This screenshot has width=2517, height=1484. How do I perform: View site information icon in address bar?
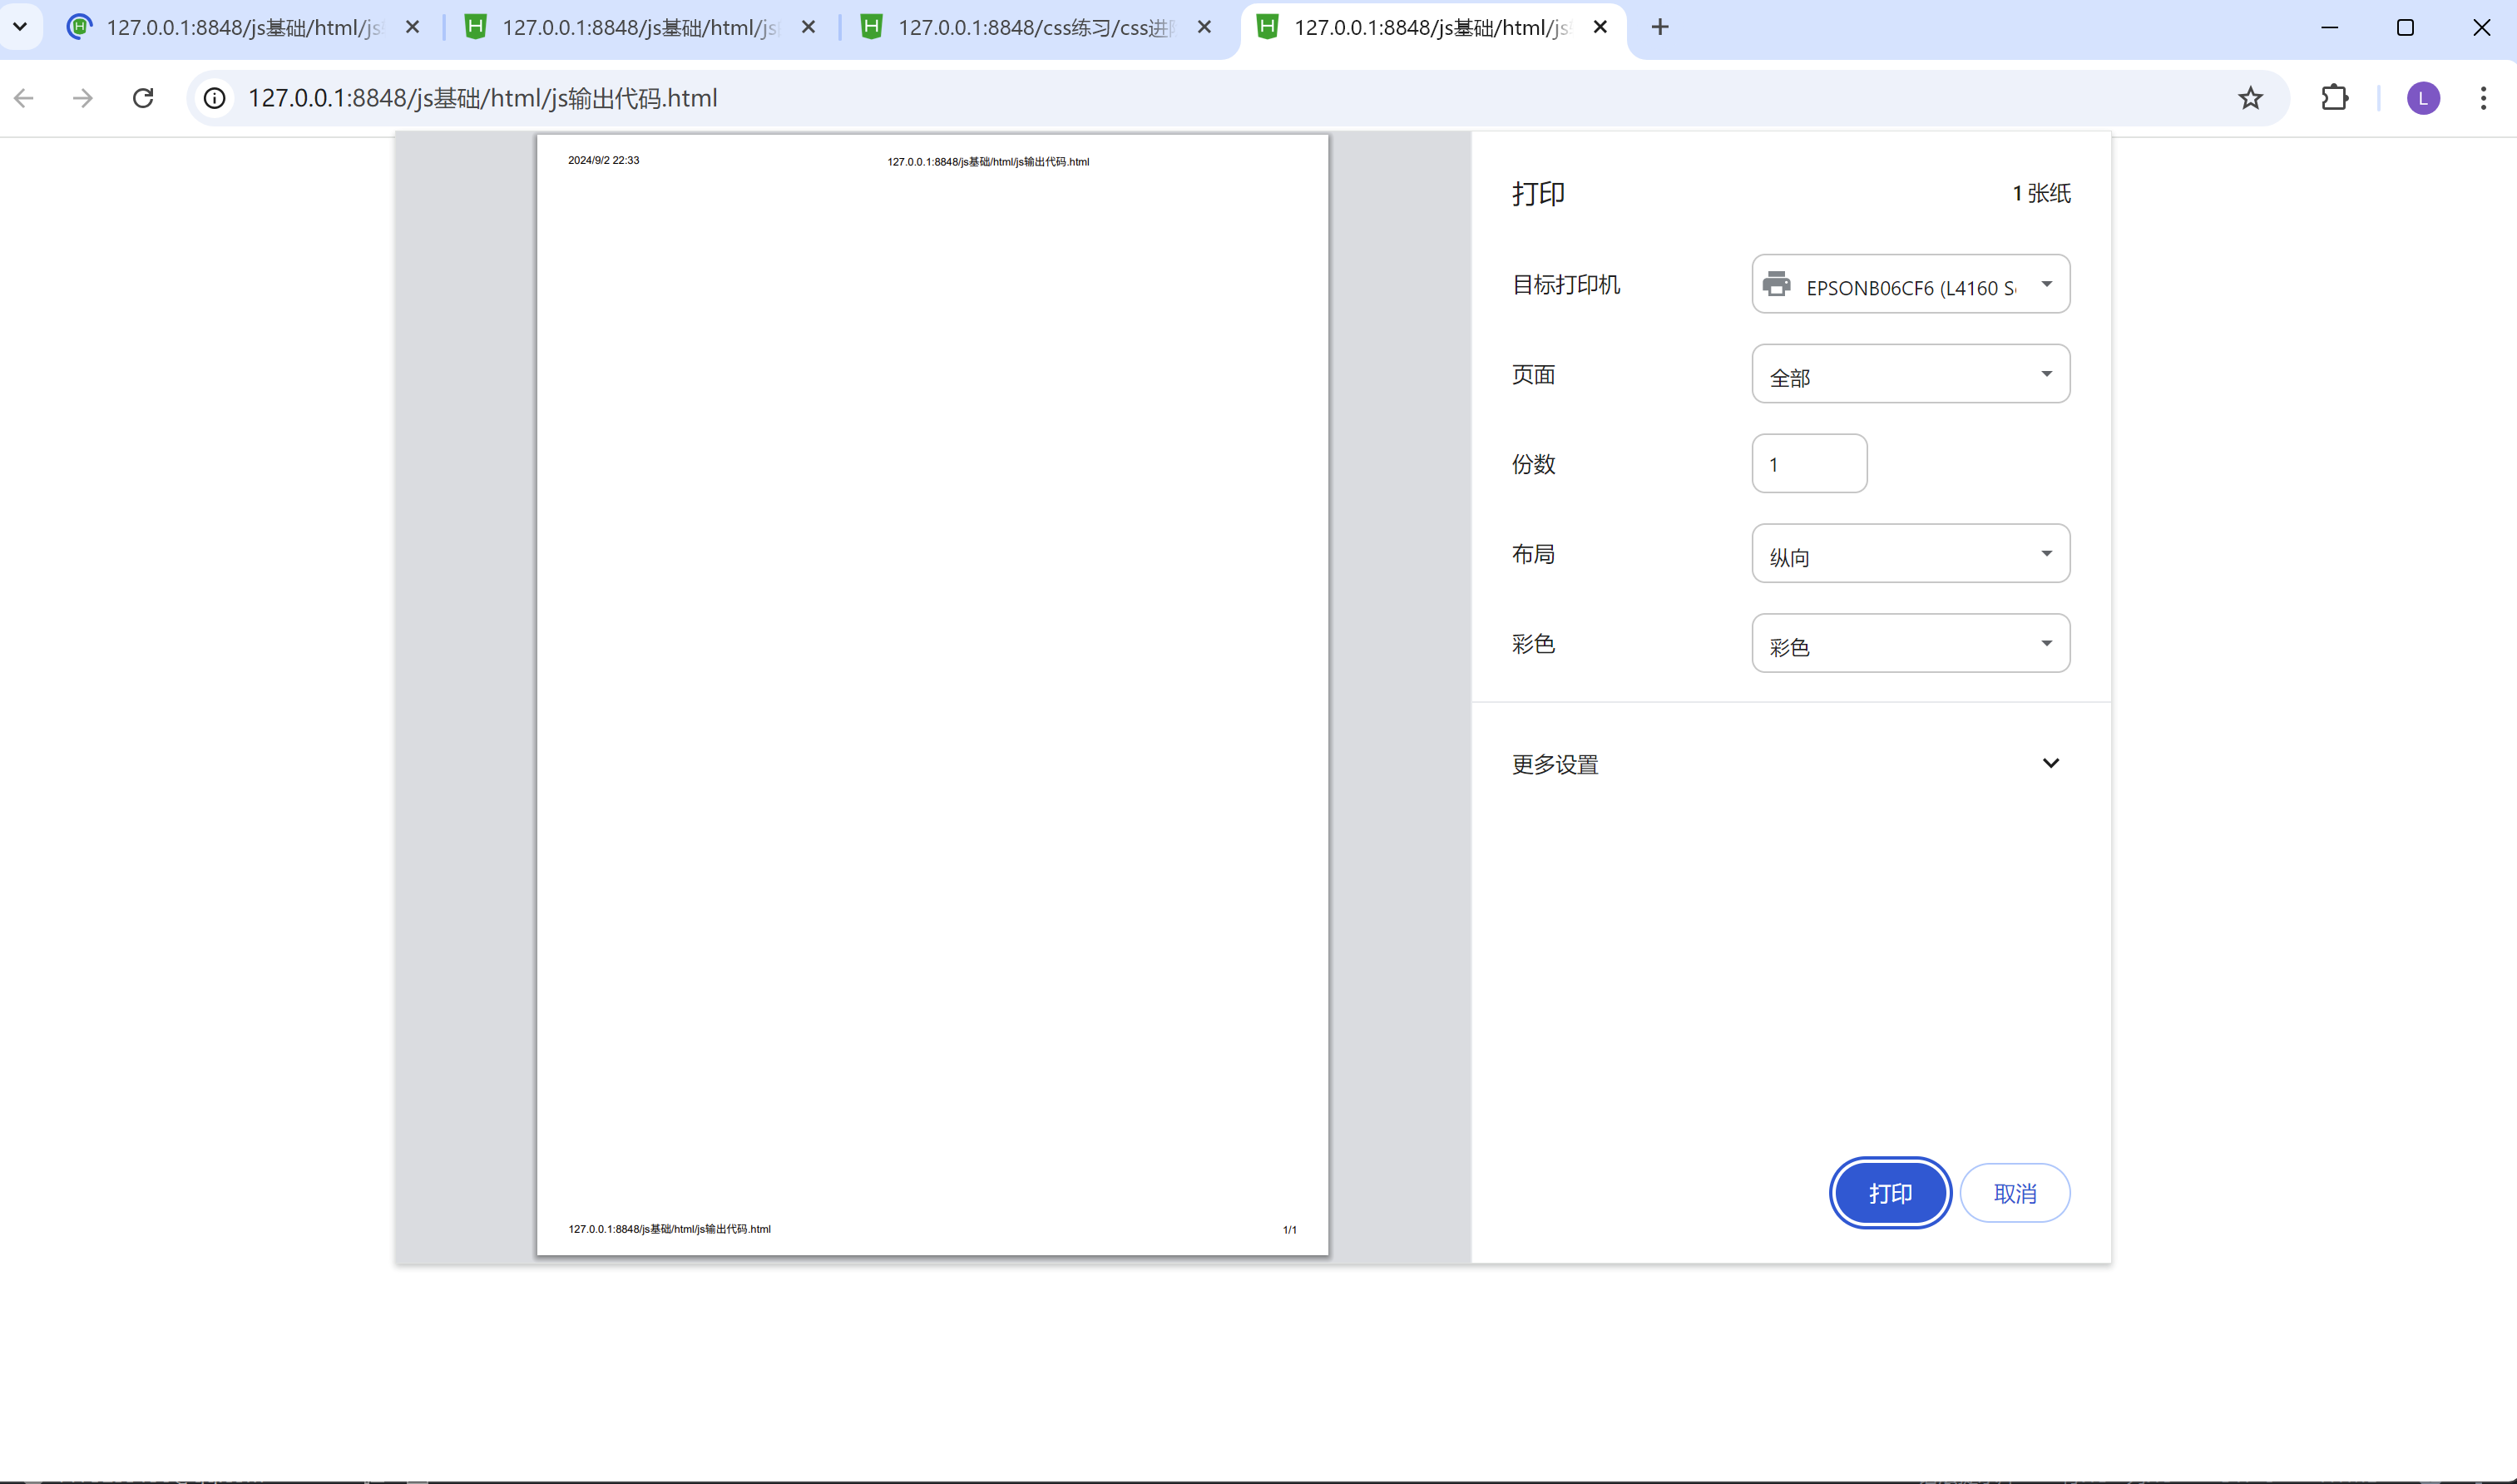coord(214,98)
